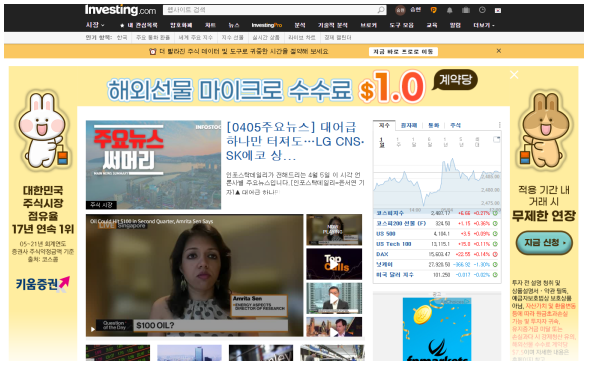Select the 5년 chart timeframe

pos(461,142)
